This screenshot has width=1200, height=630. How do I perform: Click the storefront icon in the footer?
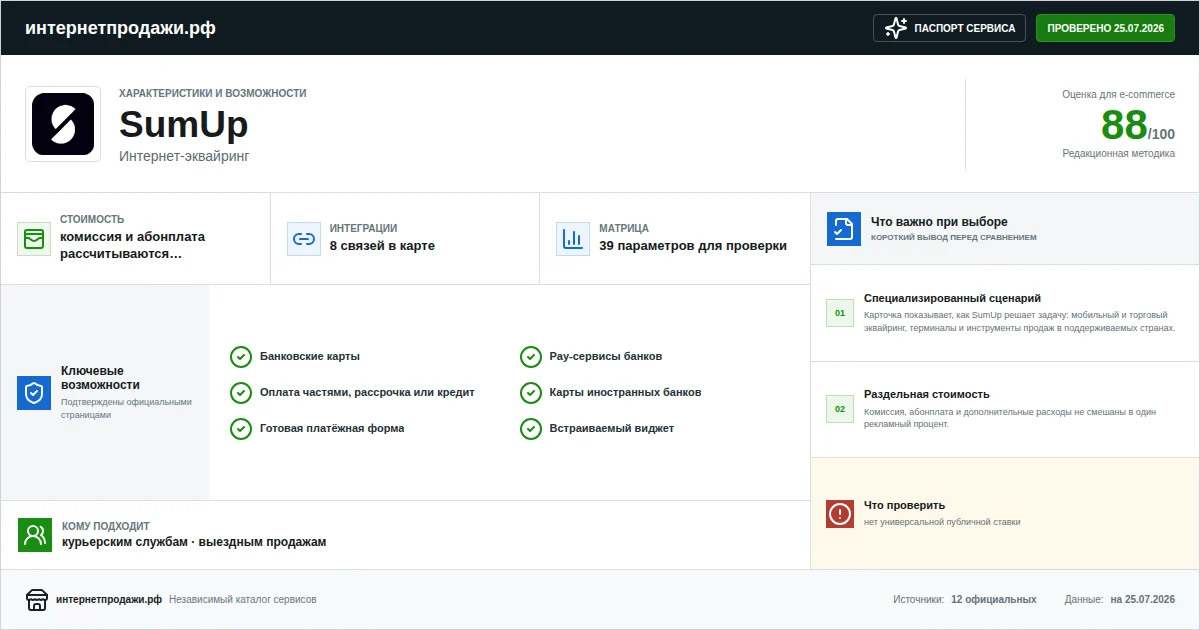[37, 600]
